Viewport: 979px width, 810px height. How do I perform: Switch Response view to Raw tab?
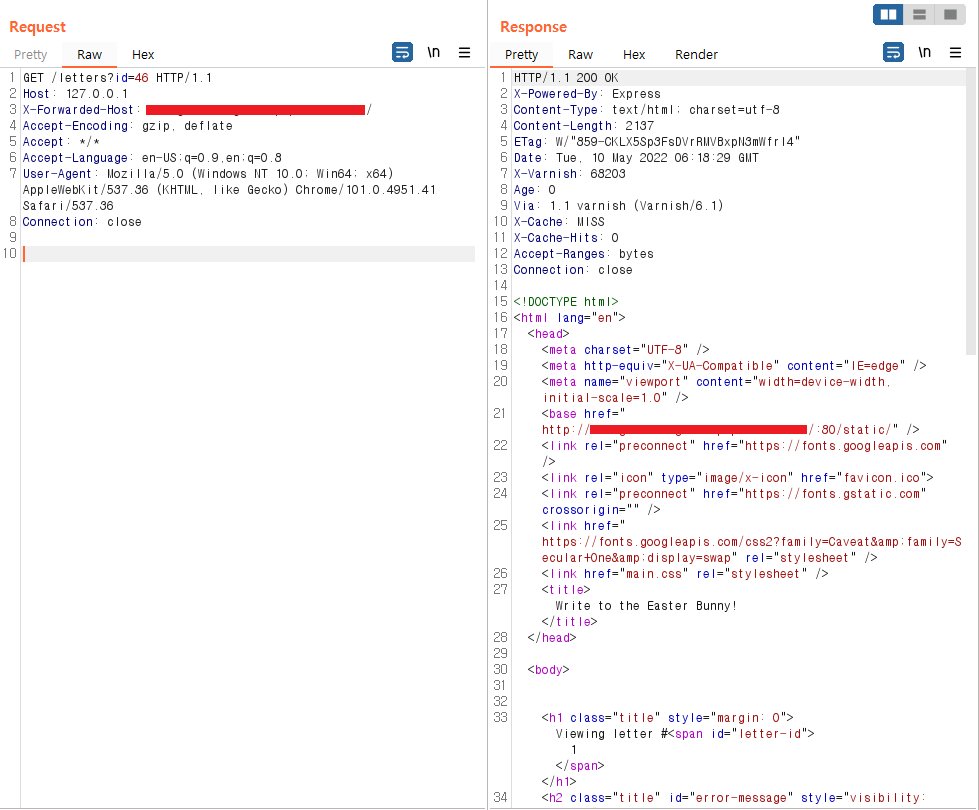(x=580, y=54)
